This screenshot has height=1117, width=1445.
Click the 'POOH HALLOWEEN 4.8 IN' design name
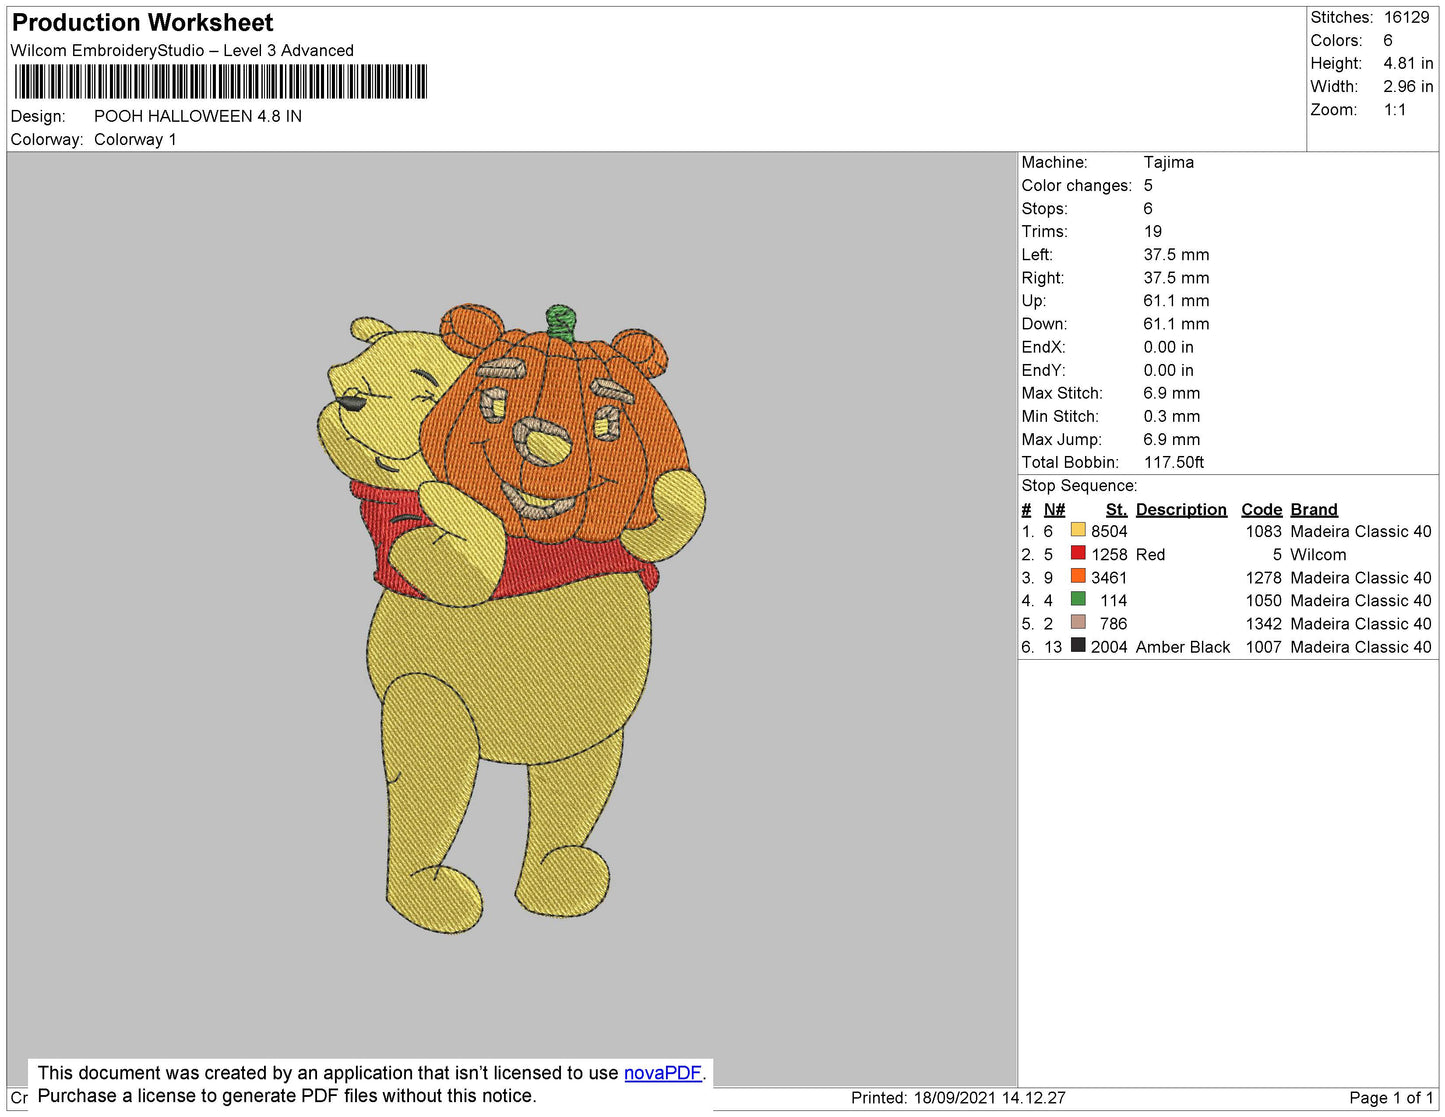point(198,116)
